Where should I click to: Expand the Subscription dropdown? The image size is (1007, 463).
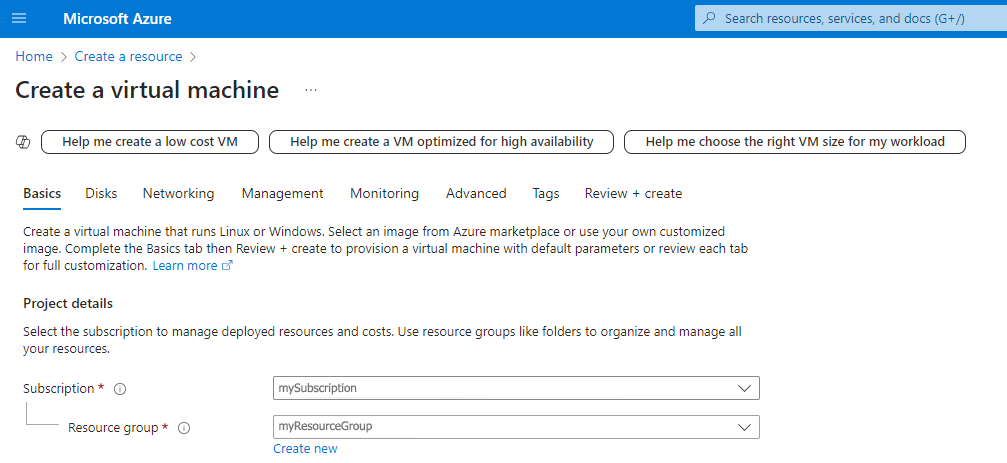click(743, 388)
